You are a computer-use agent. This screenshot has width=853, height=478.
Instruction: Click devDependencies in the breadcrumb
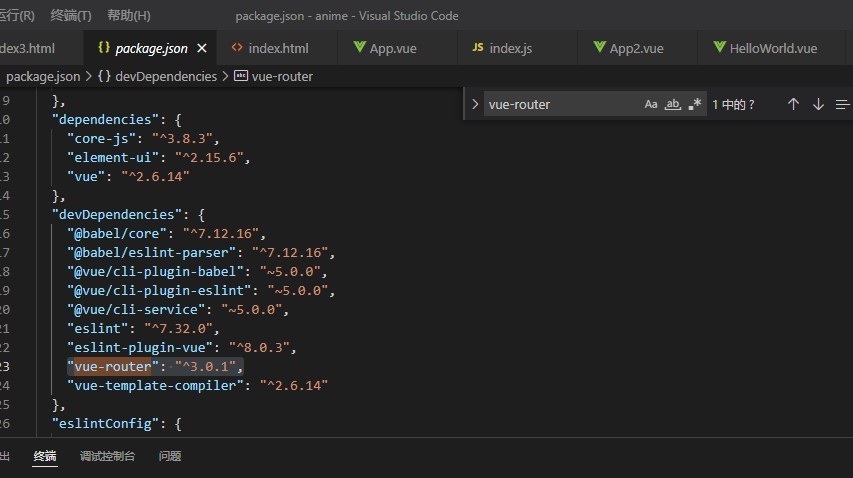[x=166, y=77]
